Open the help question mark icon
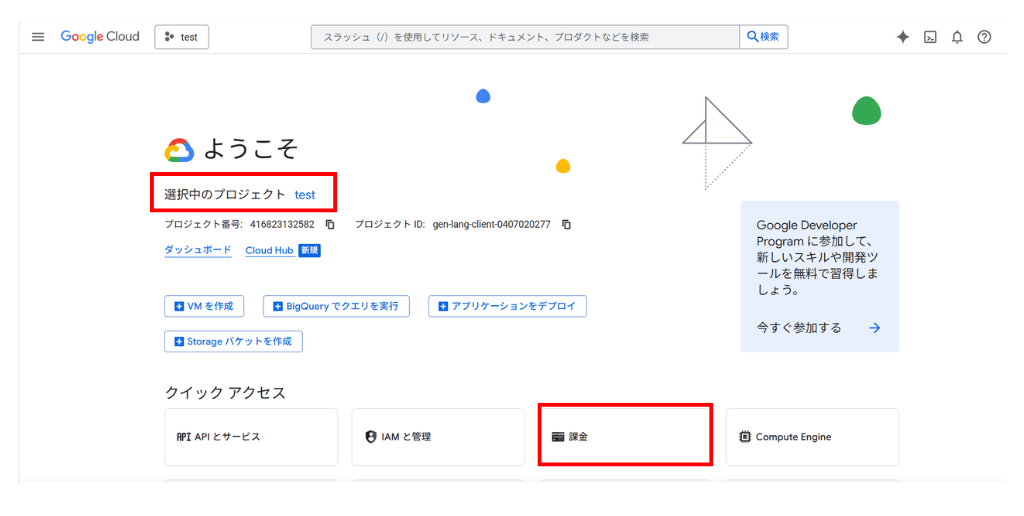The image size is (1024, 516). tap(984, 37)
